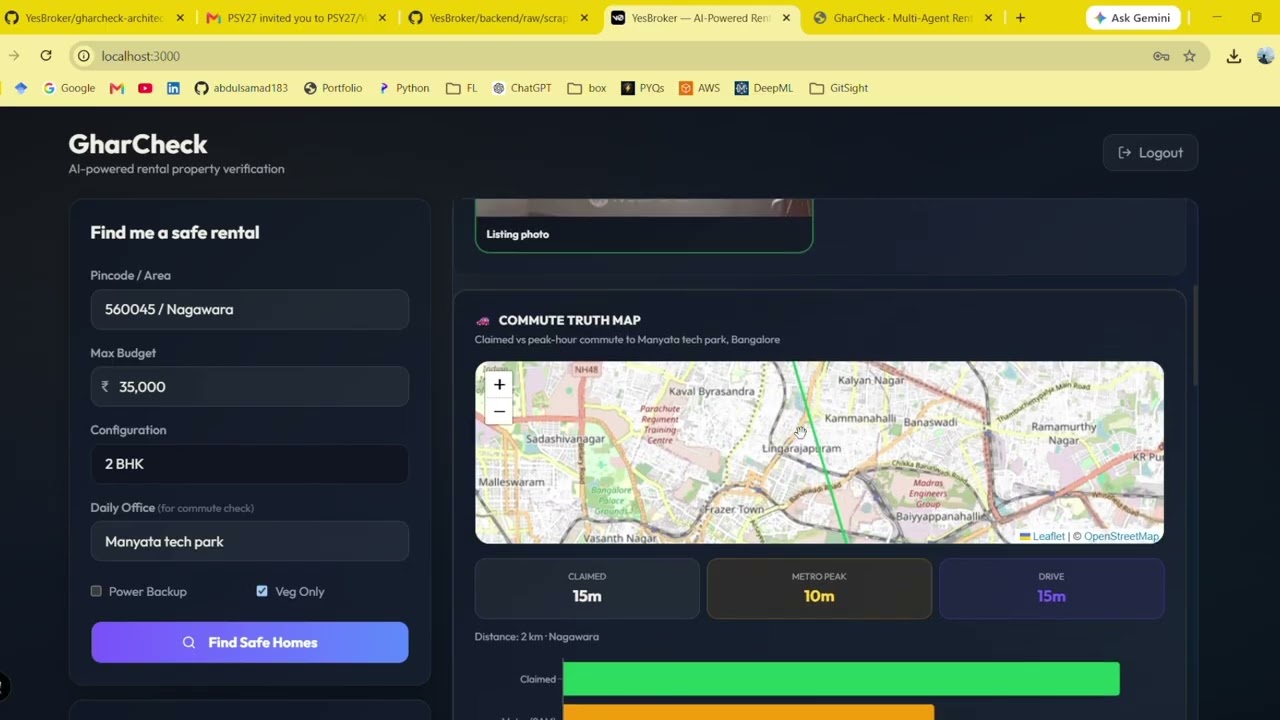This screenshot has width=1280, height=720.
Task: Click the Metro Peak 10m card
Action: click(x=819, y=588)
